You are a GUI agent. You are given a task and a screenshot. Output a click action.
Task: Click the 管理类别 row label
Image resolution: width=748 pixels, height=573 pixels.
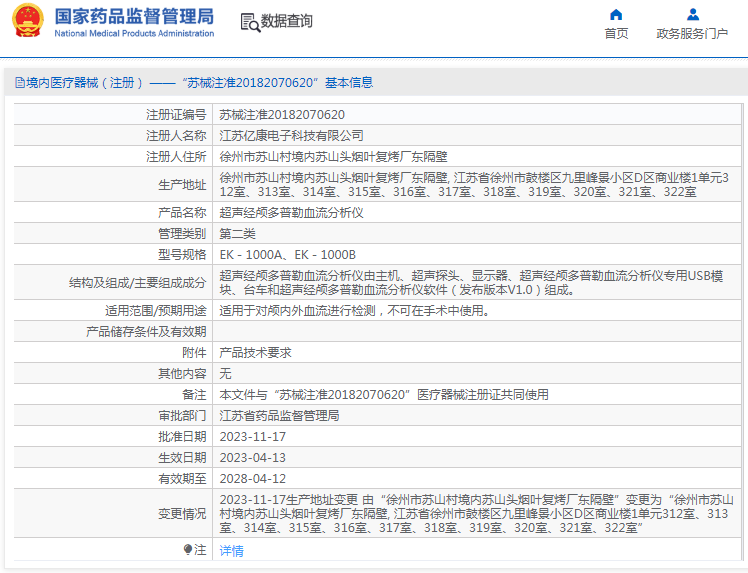coord(182,233)
